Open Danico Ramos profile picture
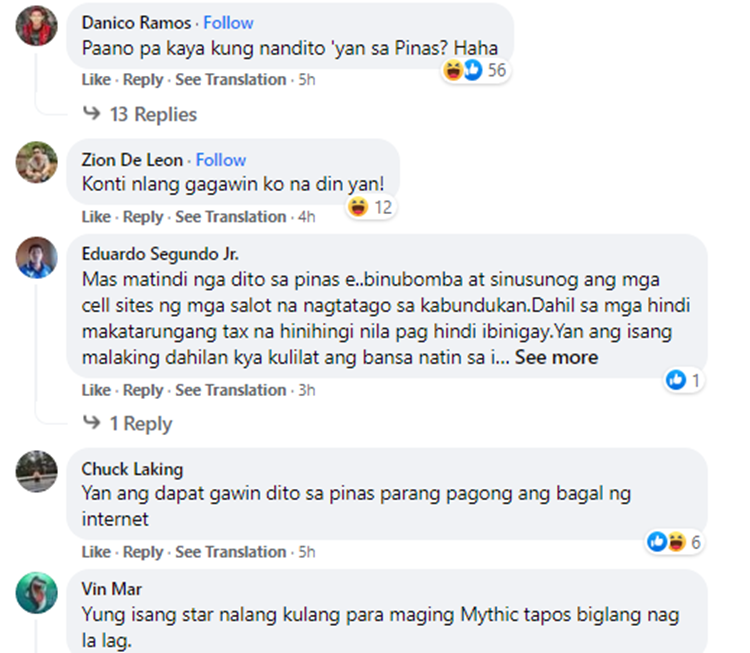 click(x=37, y=25)
